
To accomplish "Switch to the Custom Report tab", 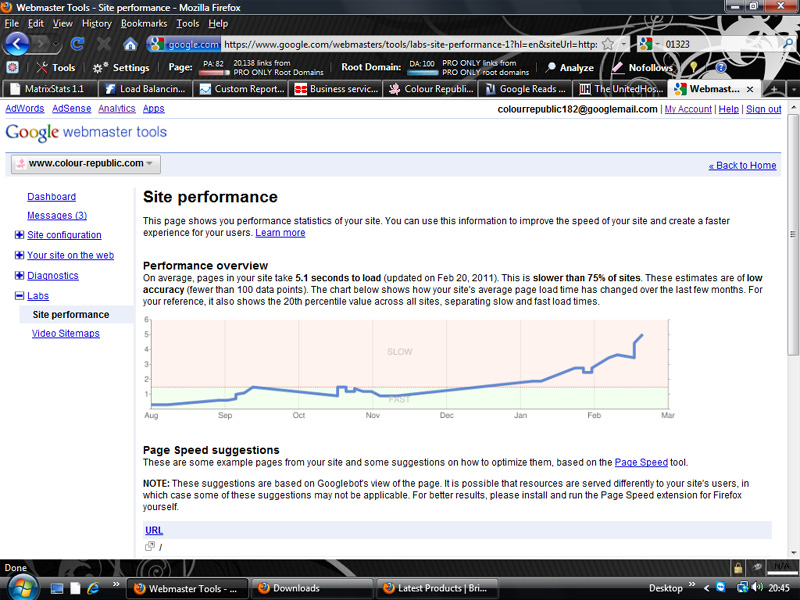I will [x=241, y=89].
